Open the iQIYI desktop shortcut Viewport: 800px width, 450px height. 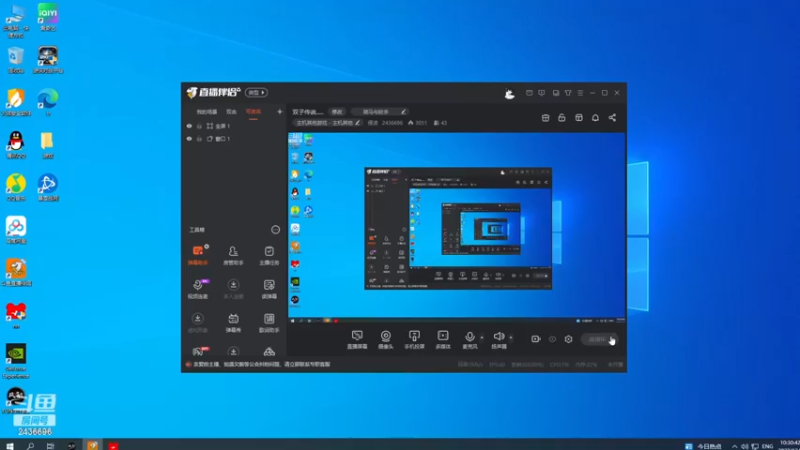[x=47, y=17]
